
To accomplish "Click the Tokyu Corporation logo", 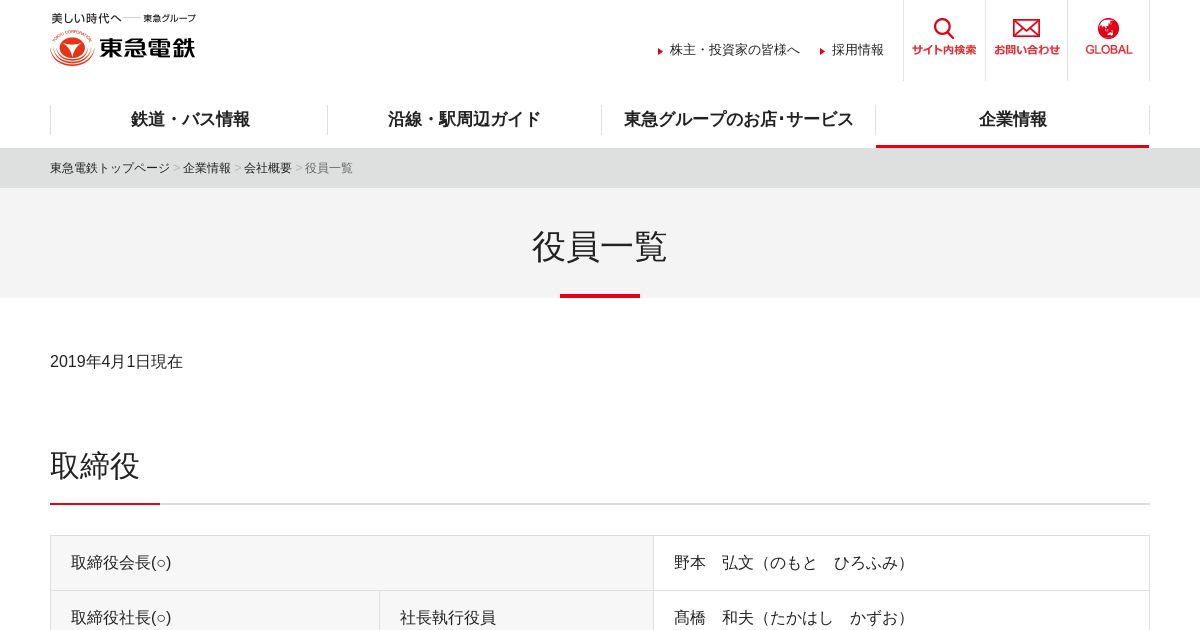I will pyautogui.click(x=122, y=48).
